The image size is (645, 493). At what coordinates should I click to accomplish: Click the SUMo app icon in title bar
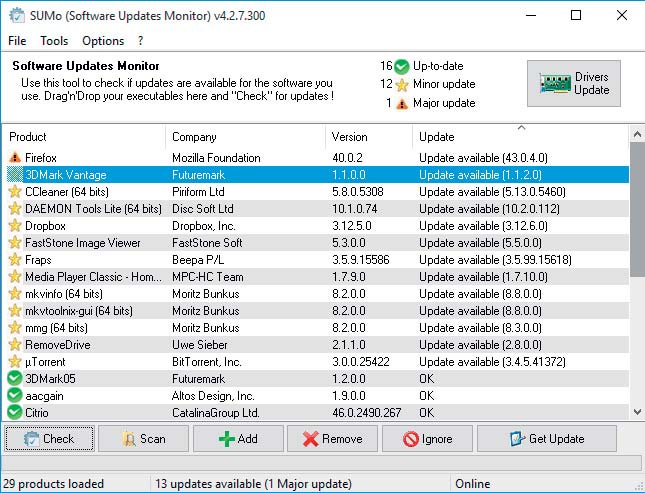point(17,16)
